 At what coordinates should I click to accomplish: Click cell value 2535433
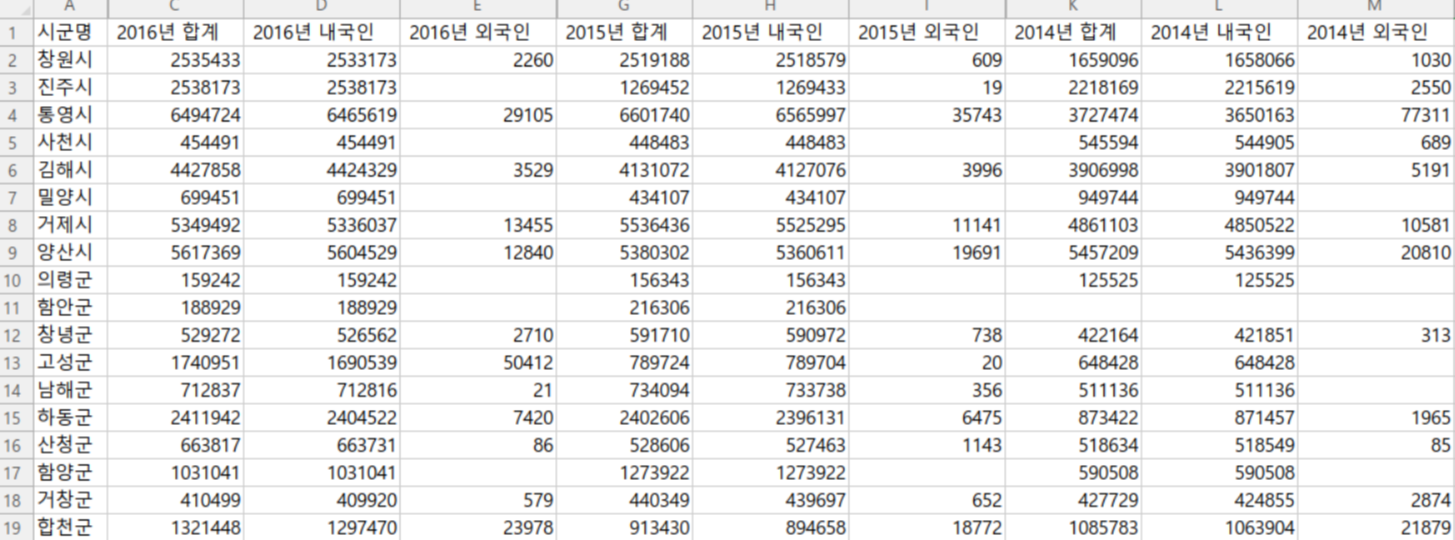[175, 59]
